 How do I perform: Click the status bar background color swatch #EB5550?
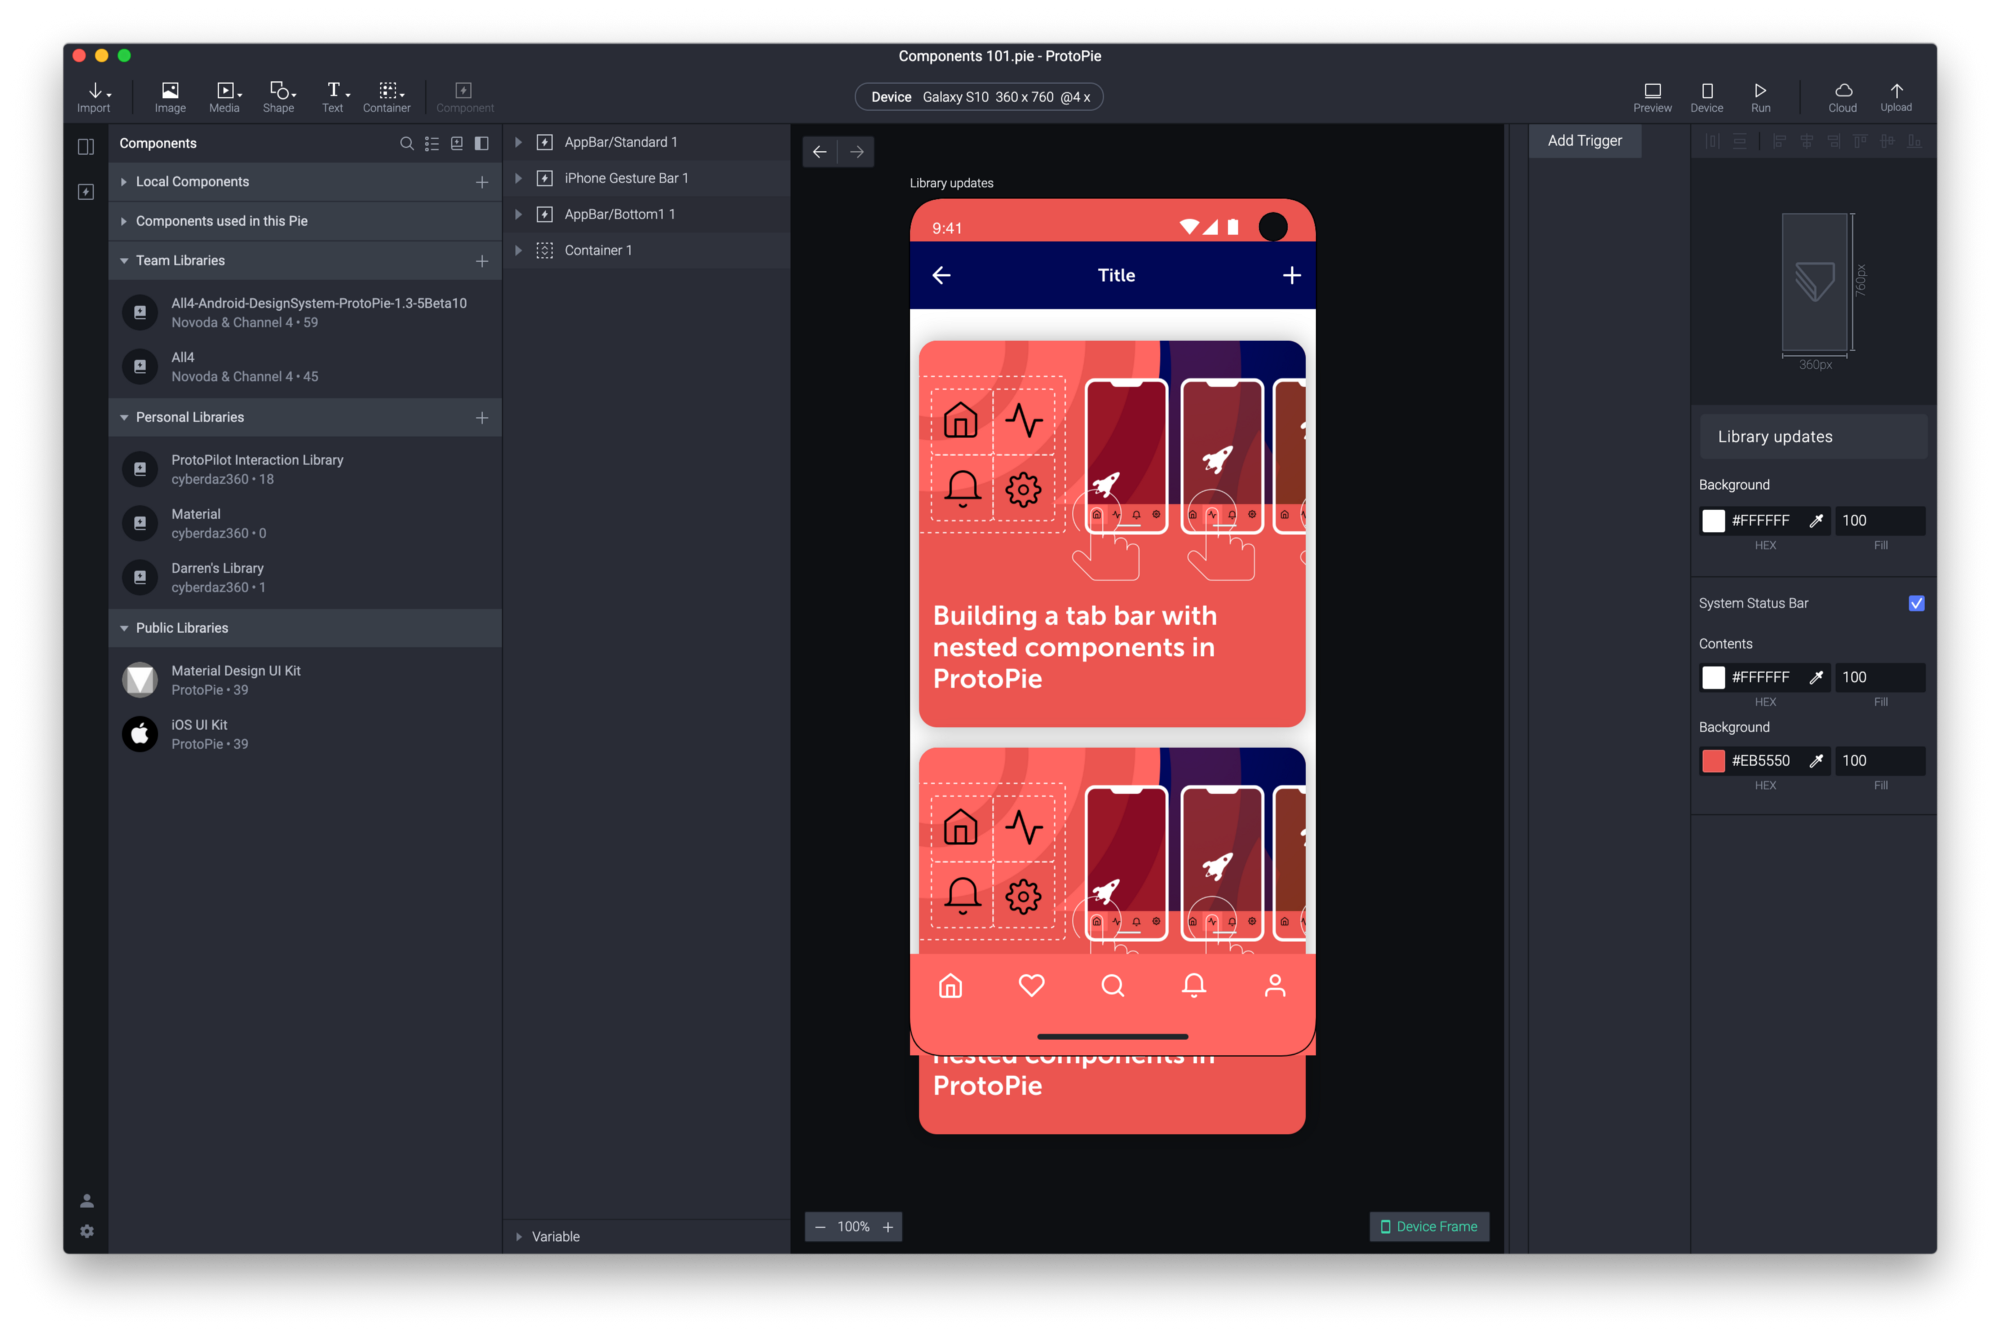pos(1713,761)
